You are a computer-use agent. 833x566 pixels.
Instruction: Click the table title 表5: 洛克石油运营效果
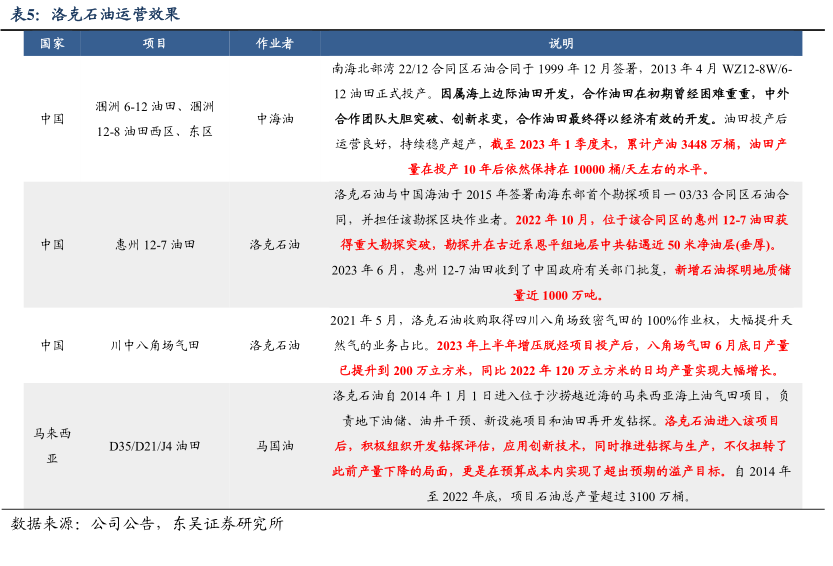(97, 14)
